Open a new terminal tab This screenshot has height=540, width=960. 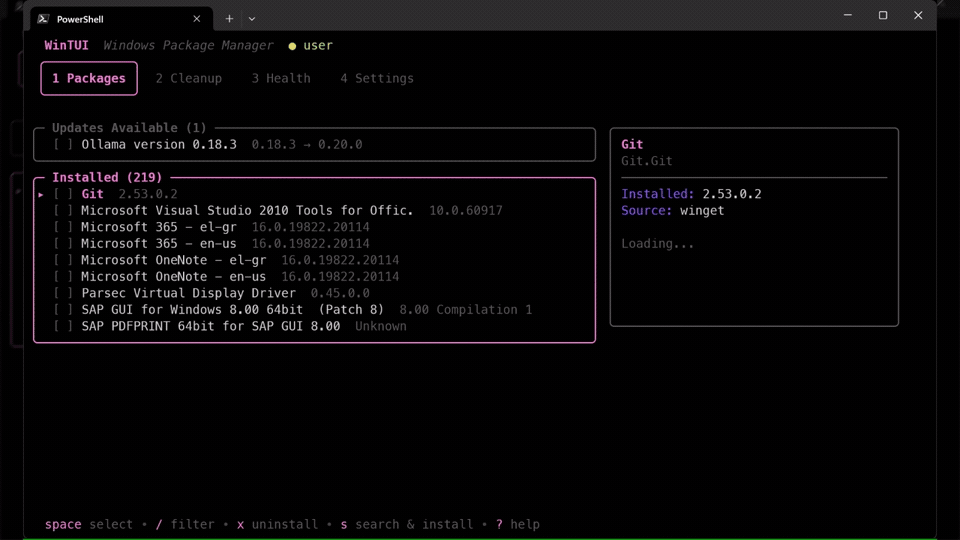(x=229, y=19)
